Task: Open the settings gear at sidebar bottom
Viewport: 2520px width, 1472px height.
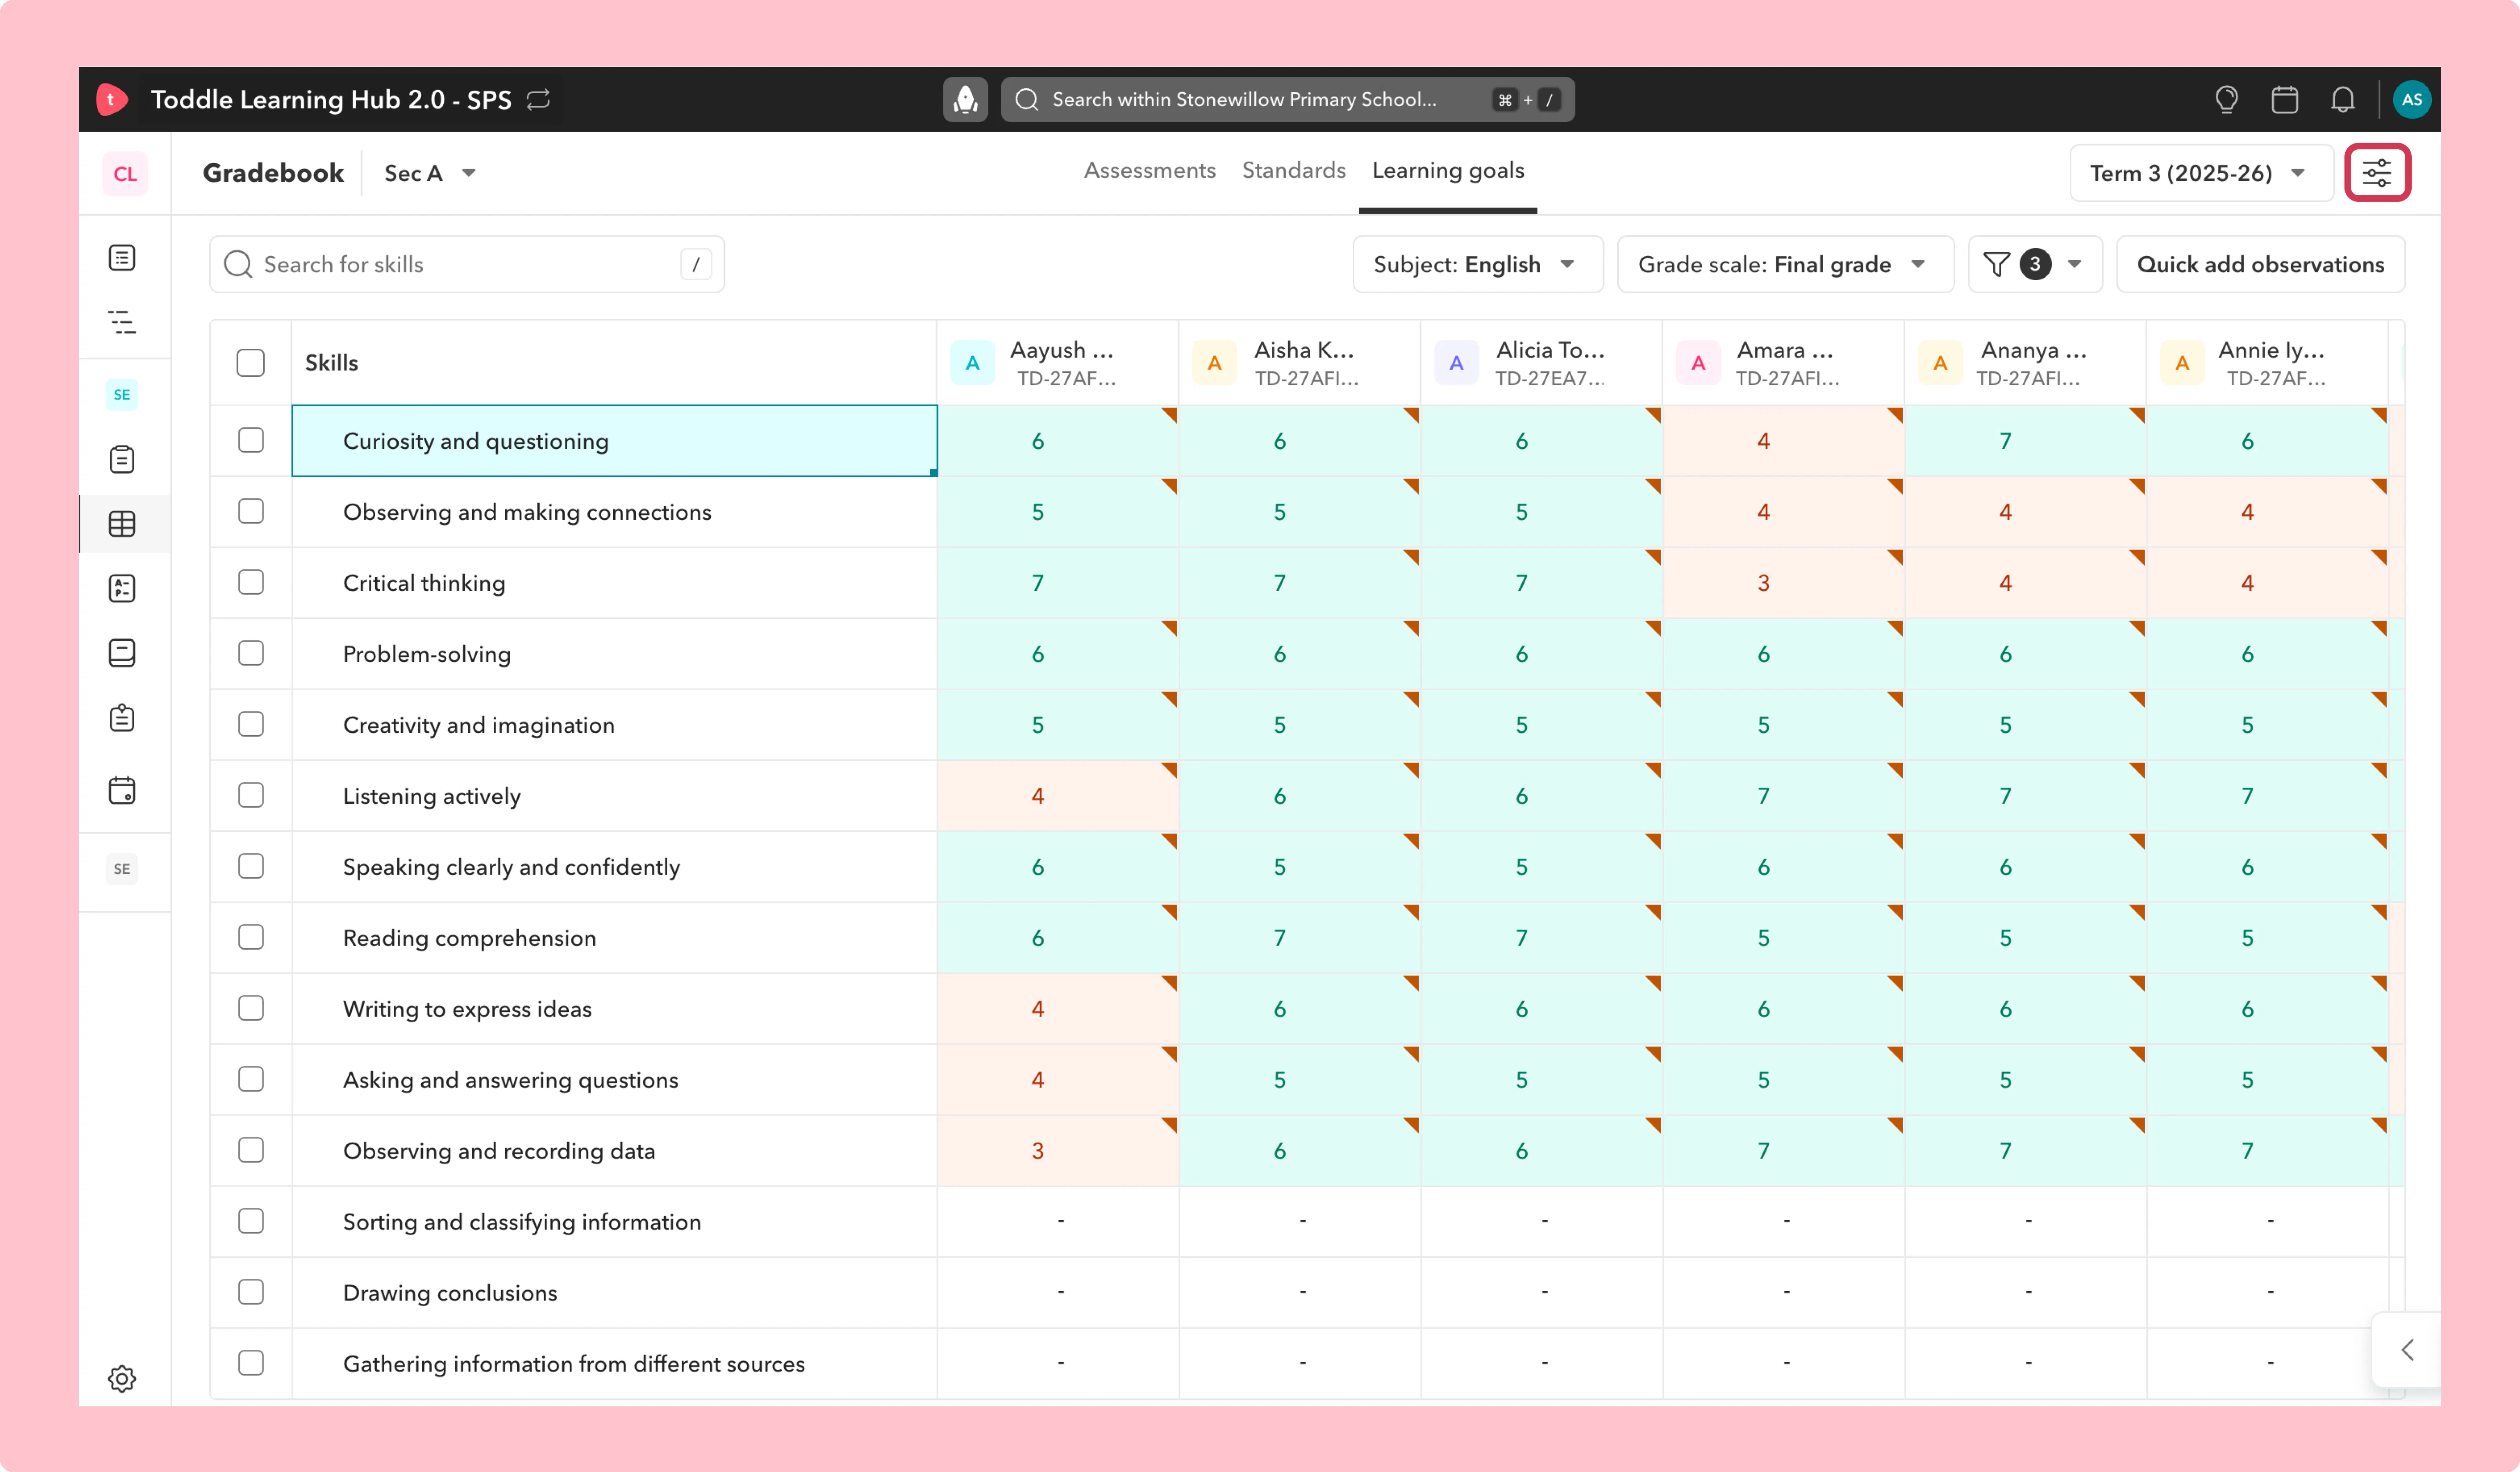Action: [x=122, y=1378]
